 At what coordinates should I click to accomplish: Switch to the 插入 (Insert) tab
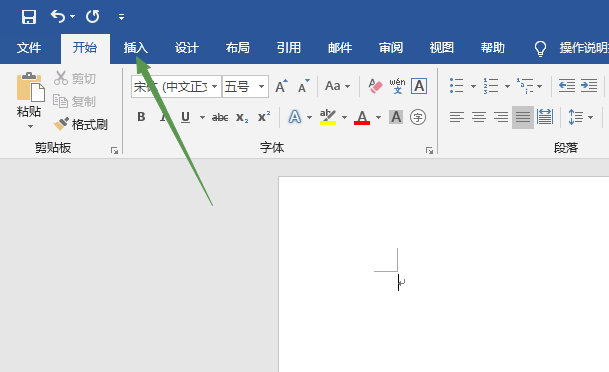[136, 48]
